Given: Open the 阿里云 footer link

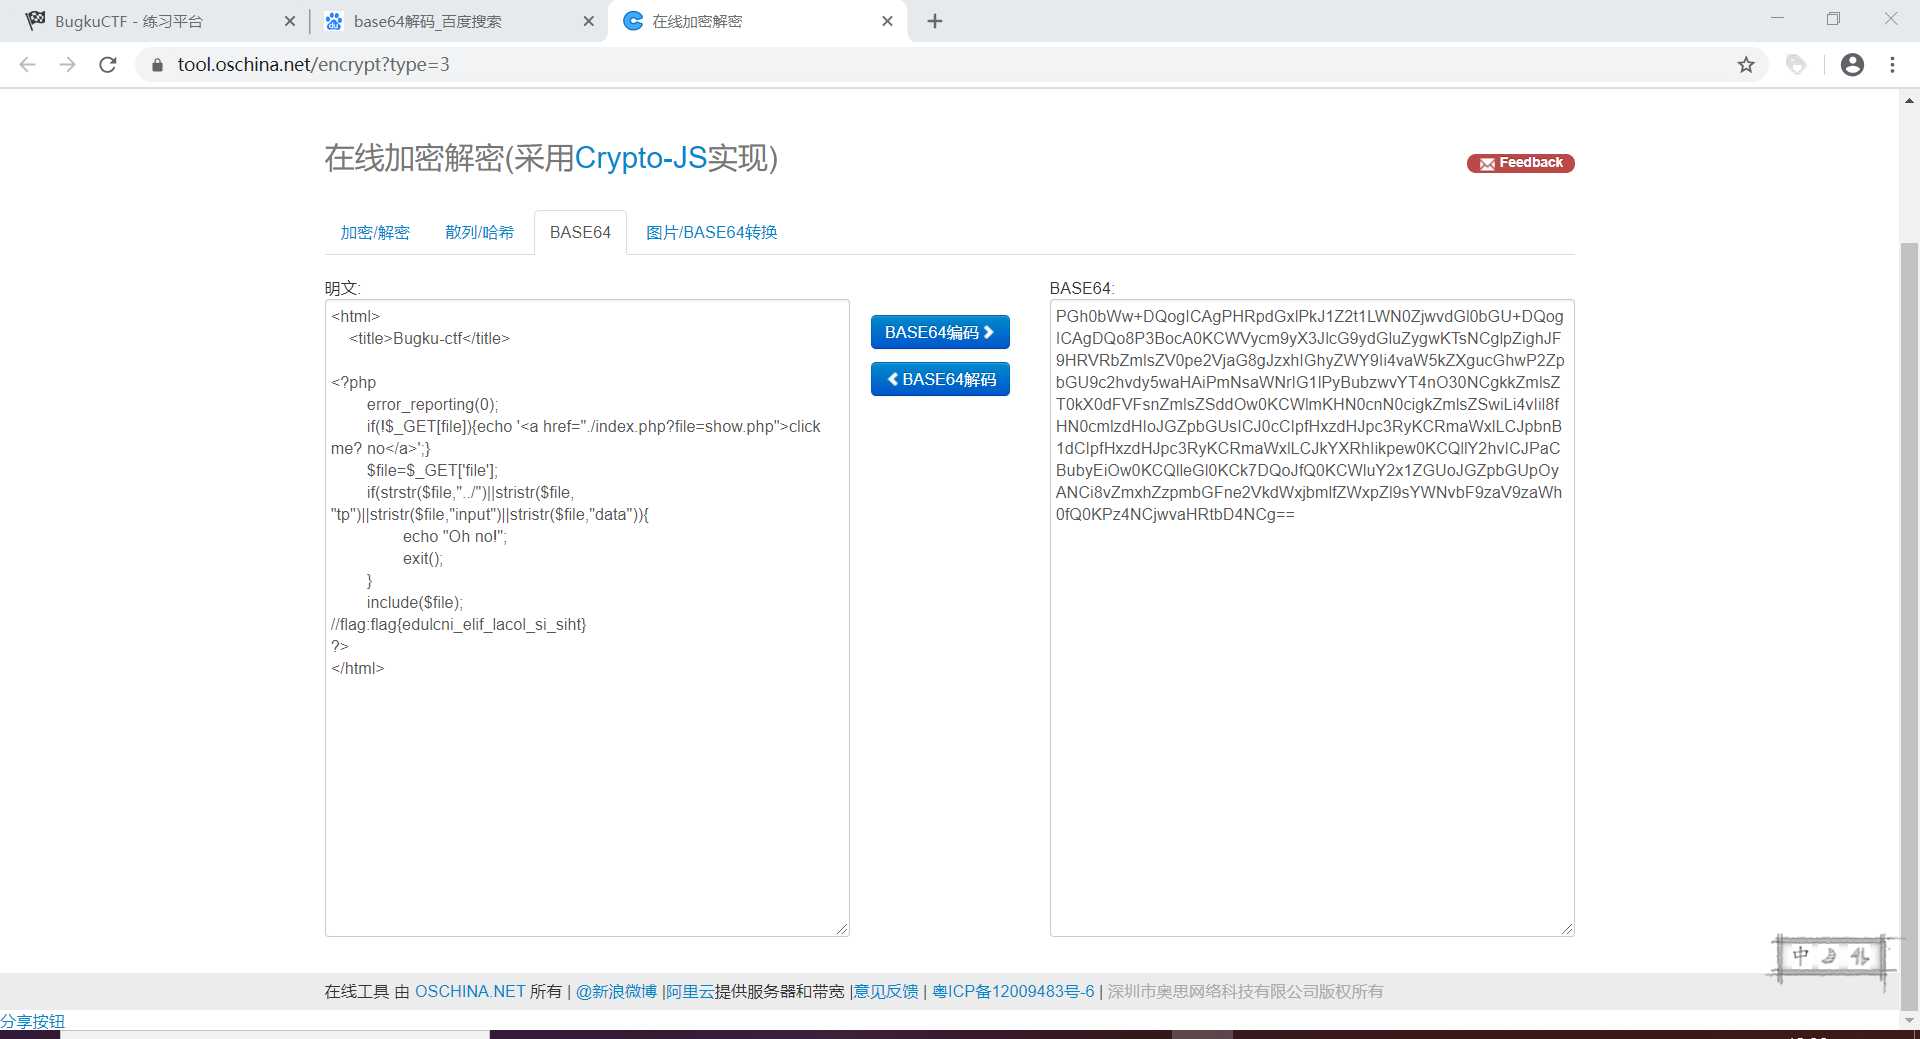Looking at the screenshot, I should tap(690, 991).
